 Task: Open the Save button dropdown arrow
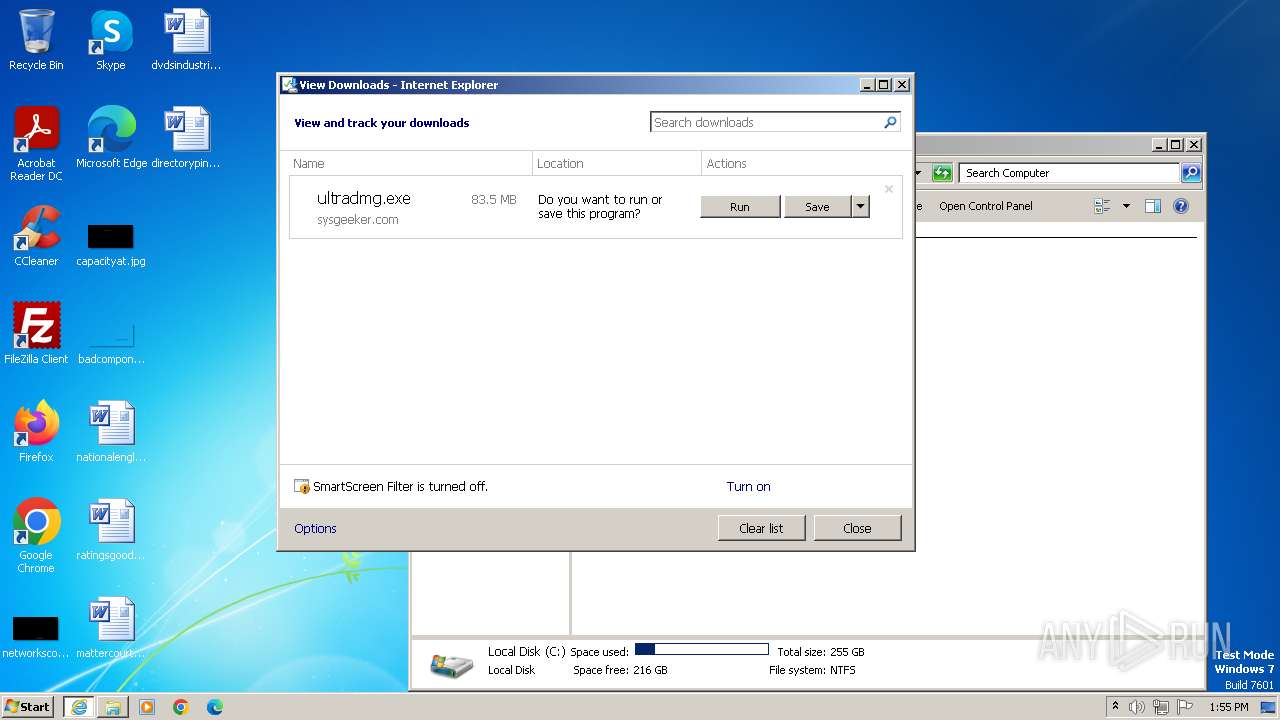(x=860, y=207)
